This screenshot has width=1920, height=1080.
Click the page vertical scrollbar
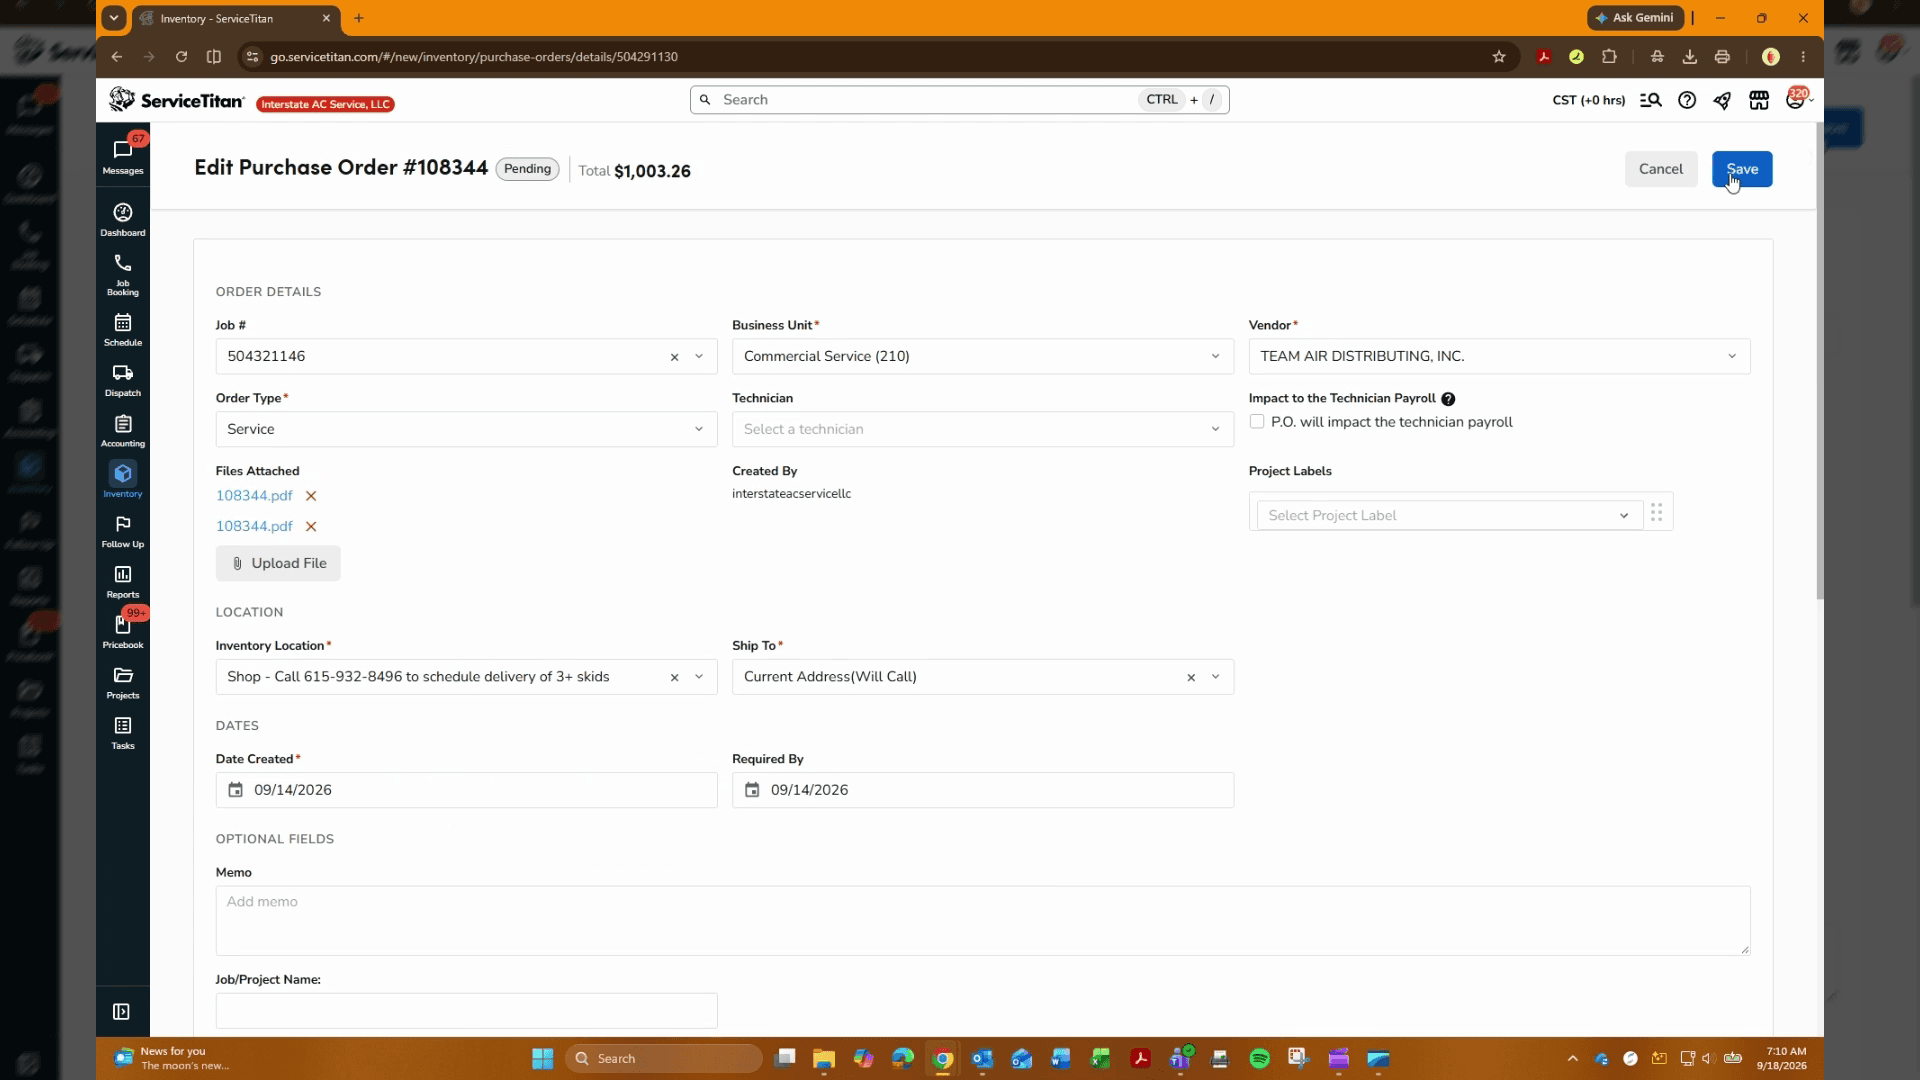click(1820, 360)
